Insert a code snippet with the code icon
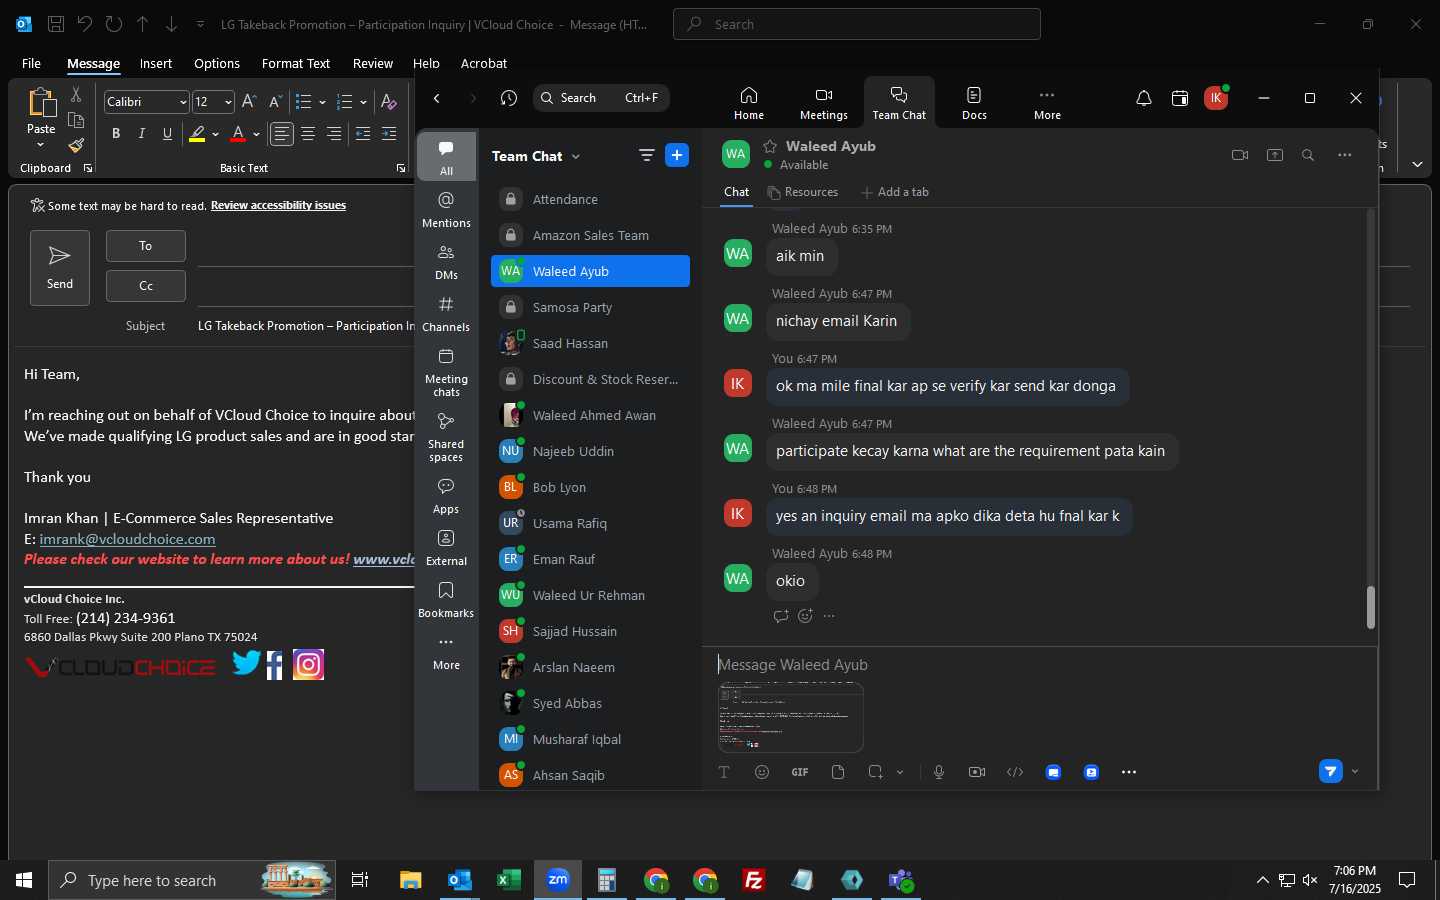Image resolution: width=1440 pixels, height=900 pixels. (x=1015, y=772)
